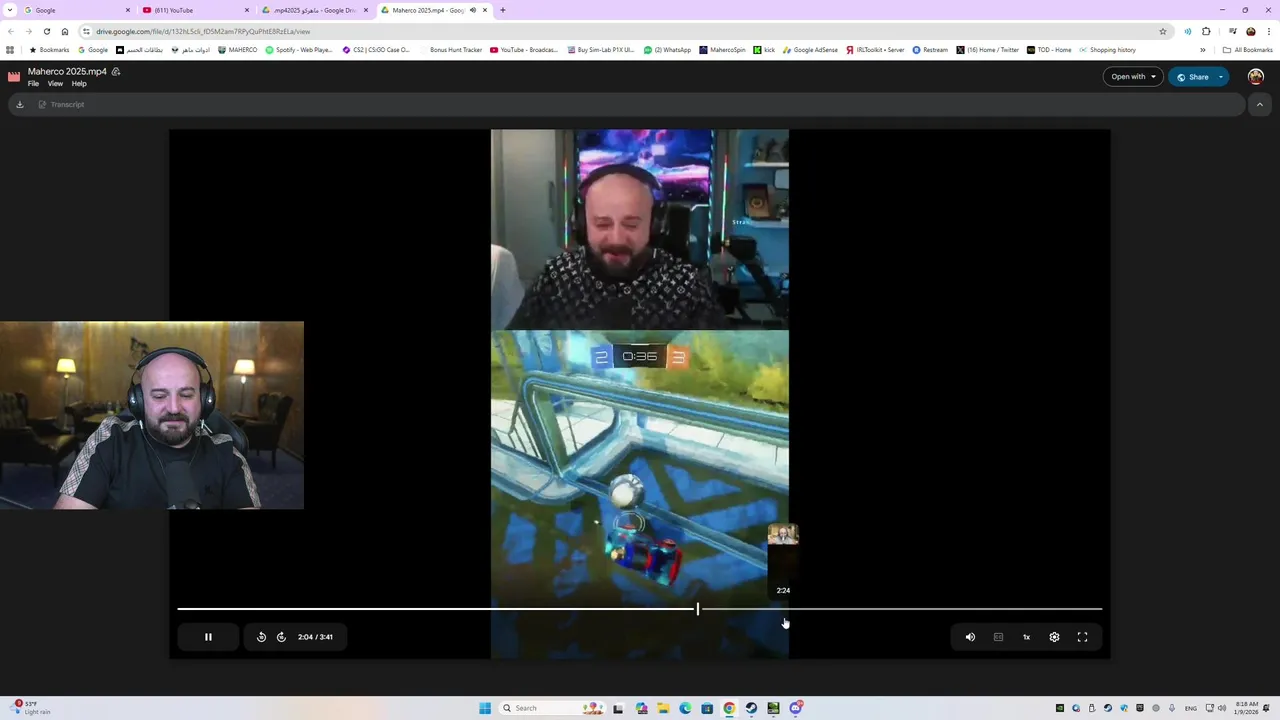This screenshot has height=720, width=1280.
Task: Open the Google AdSense bookmark
Action: tap(810, 50)
